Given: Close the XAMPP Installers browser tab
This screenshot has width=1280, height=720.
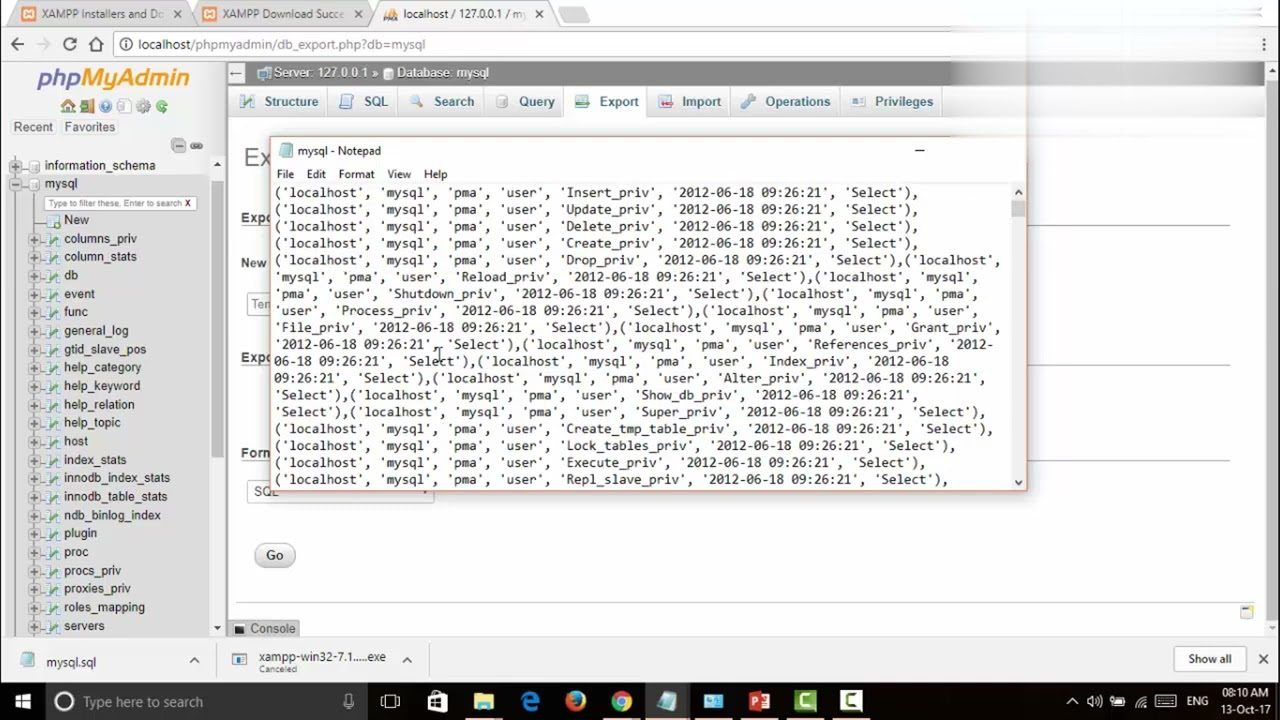Looking at the screenshot, I should tap(178, 14).
